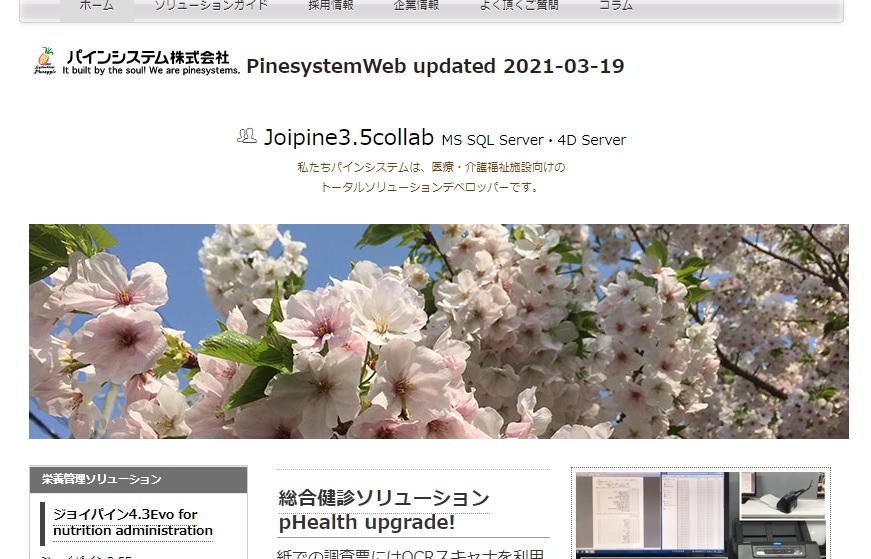Click the 栄養管理ソリューション sidebar header
Image resolution: width=871 pixels, height=559 pixels.
pos(138,480)
